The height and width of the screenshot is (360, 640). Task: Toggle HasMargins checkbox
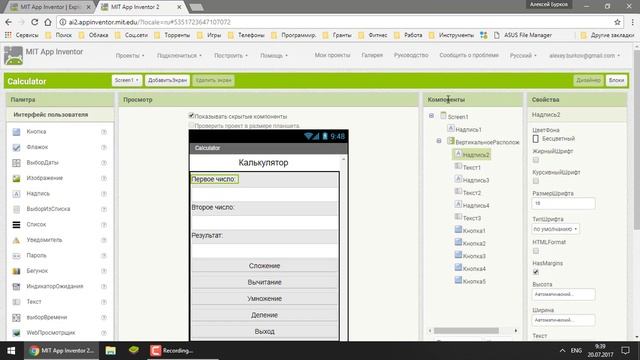click(536, 272)
